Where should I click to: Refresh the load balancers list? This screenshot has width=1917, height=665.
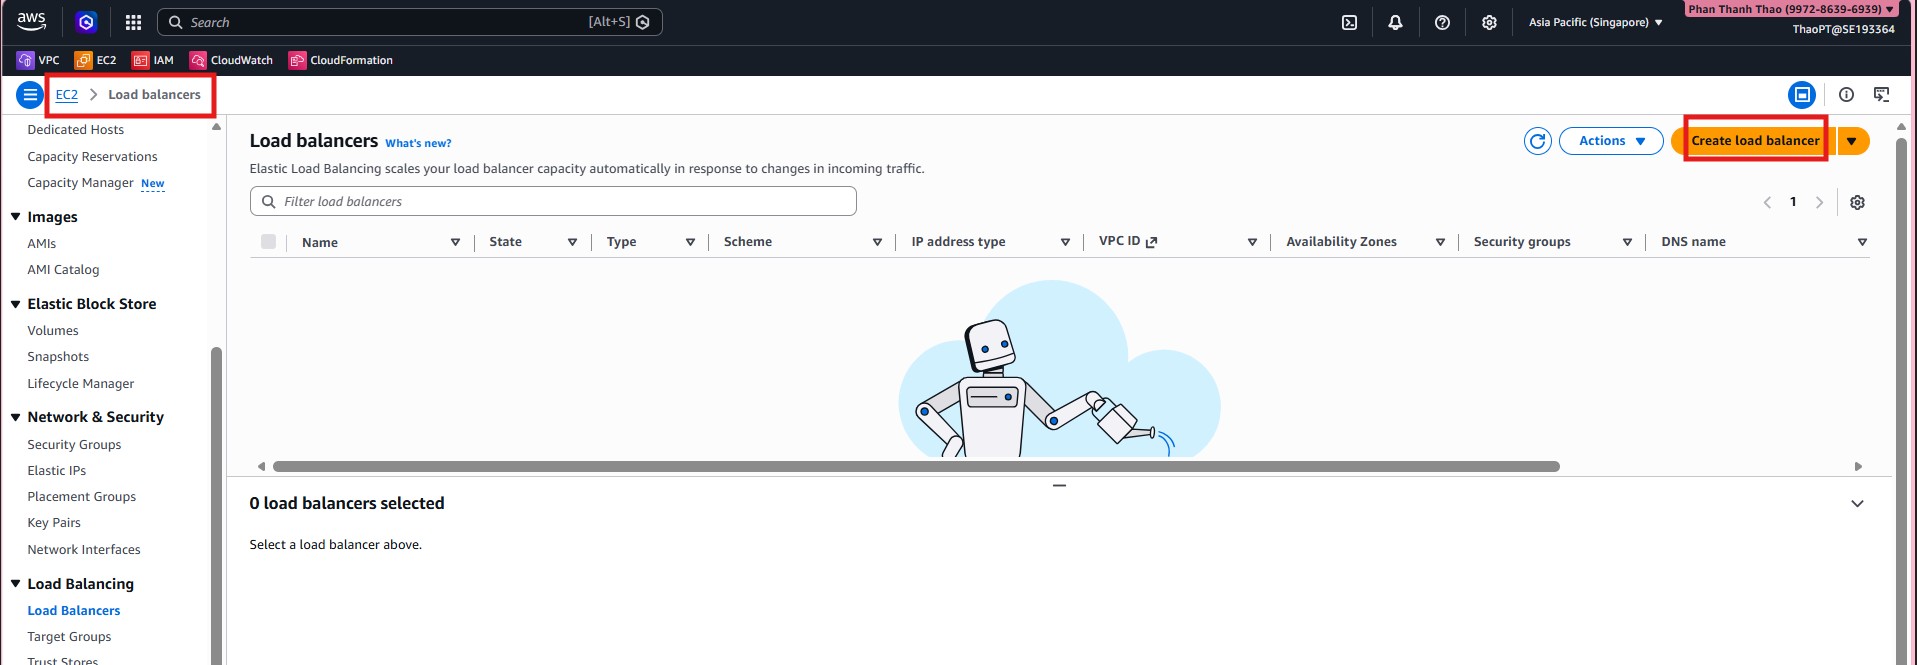click(x=1537, y=141)
